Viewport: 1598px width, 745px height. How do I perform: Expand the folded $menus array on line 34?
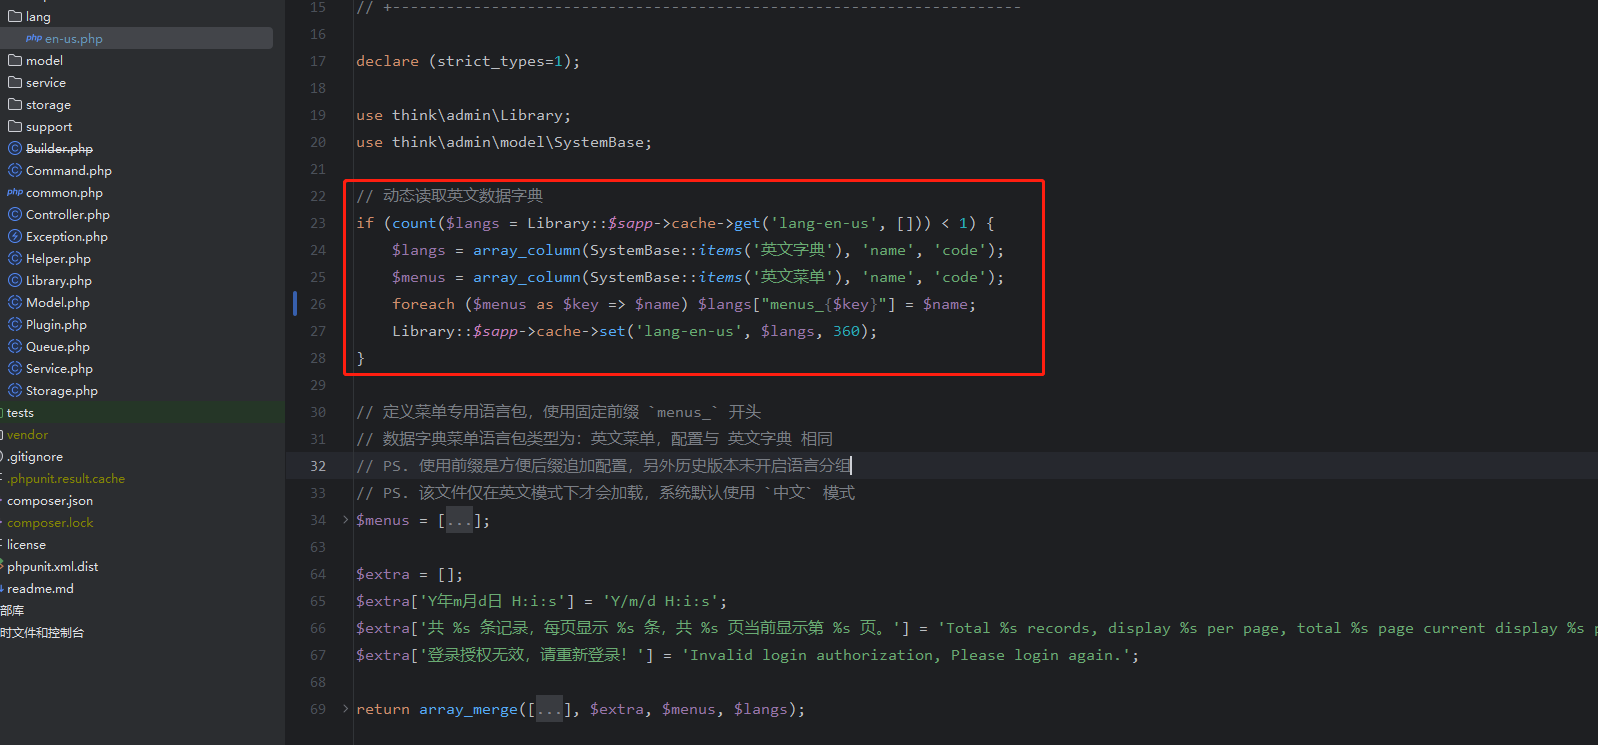[x=346, y=519]
